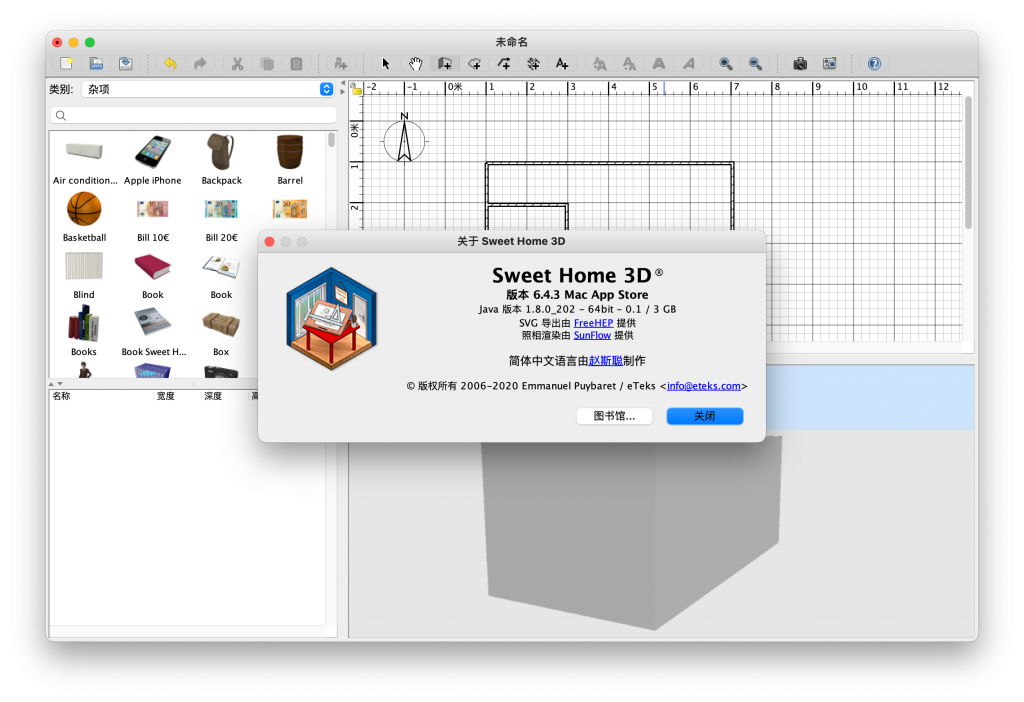Image resolution: width=1024 pixels, height=702 pixels.
Task: Select the Backpack catalog item
Action: click(x=221, y=160)
